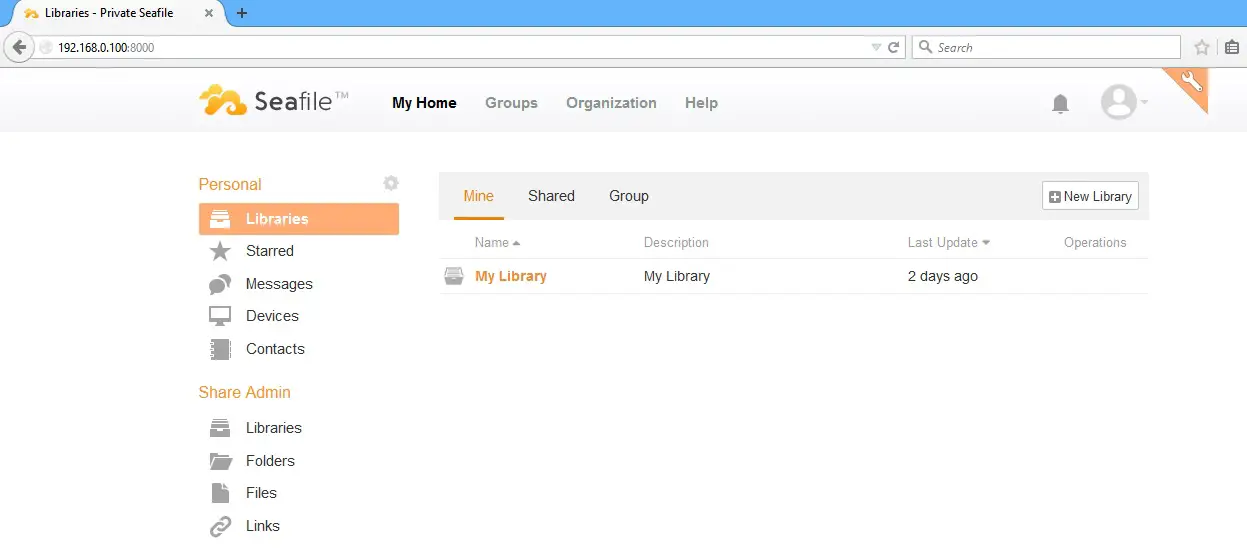
Task: Go to Messages
Action: click(x=279, y=284)
